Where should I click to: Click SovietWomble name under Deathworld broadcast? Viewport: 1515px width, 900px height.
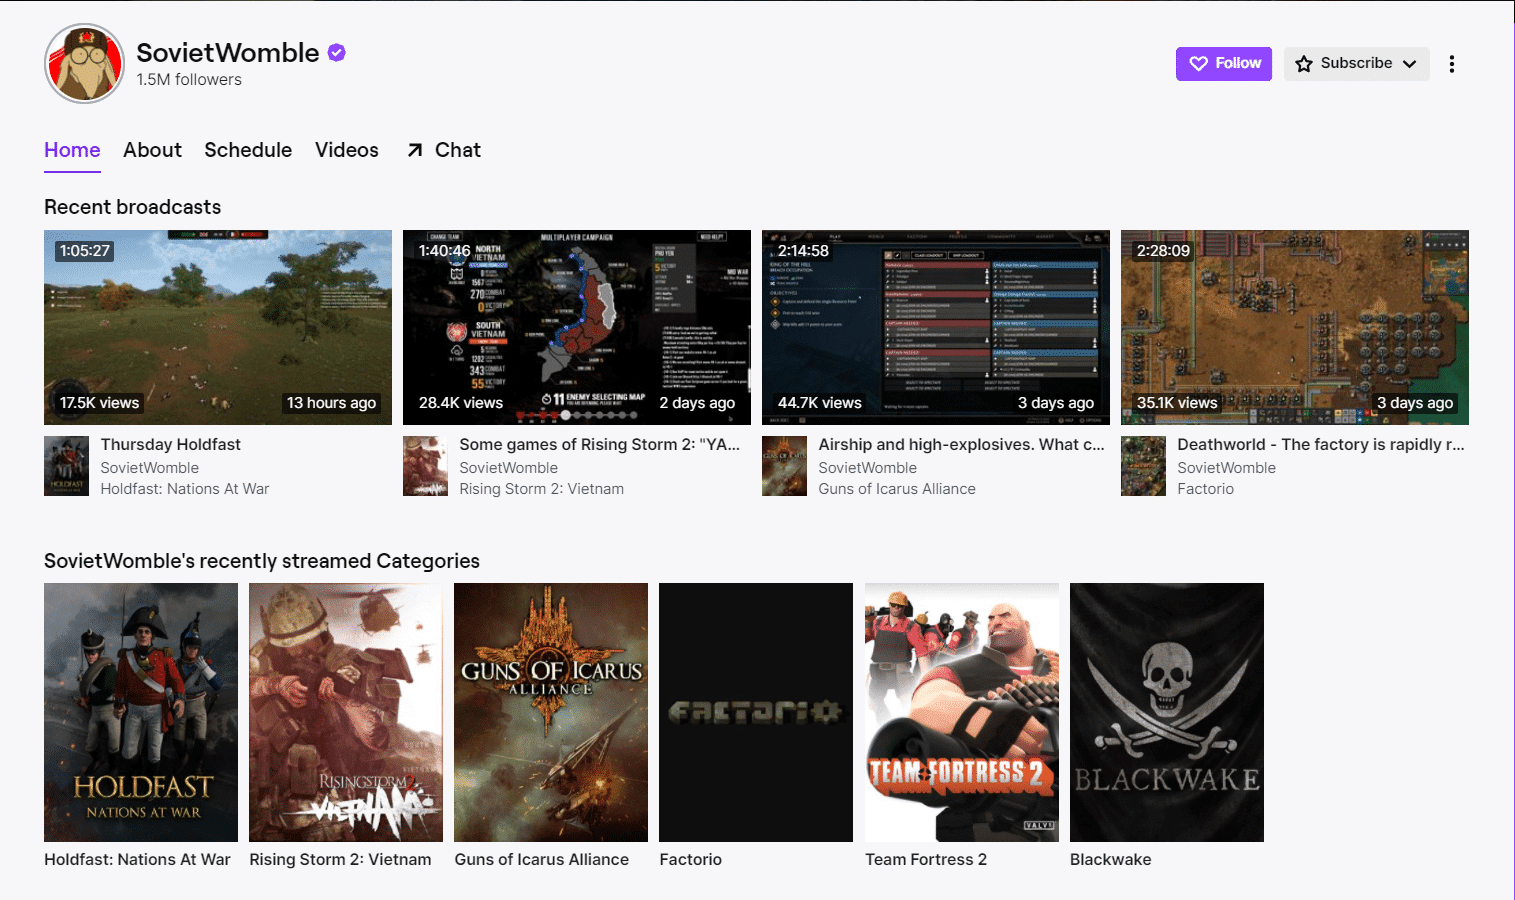[1227, 467]
